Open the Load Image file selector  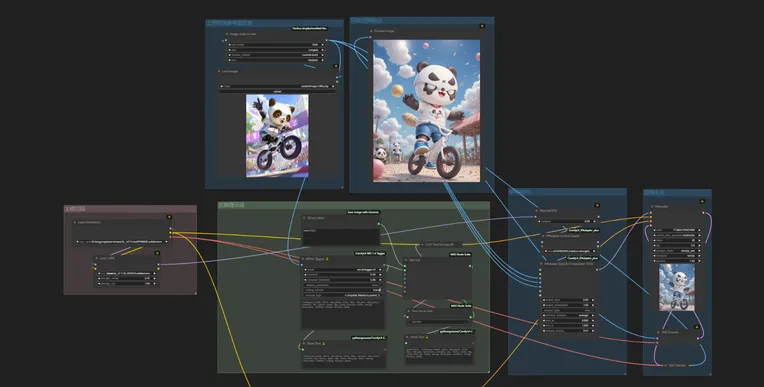click(x=277, y=86)
